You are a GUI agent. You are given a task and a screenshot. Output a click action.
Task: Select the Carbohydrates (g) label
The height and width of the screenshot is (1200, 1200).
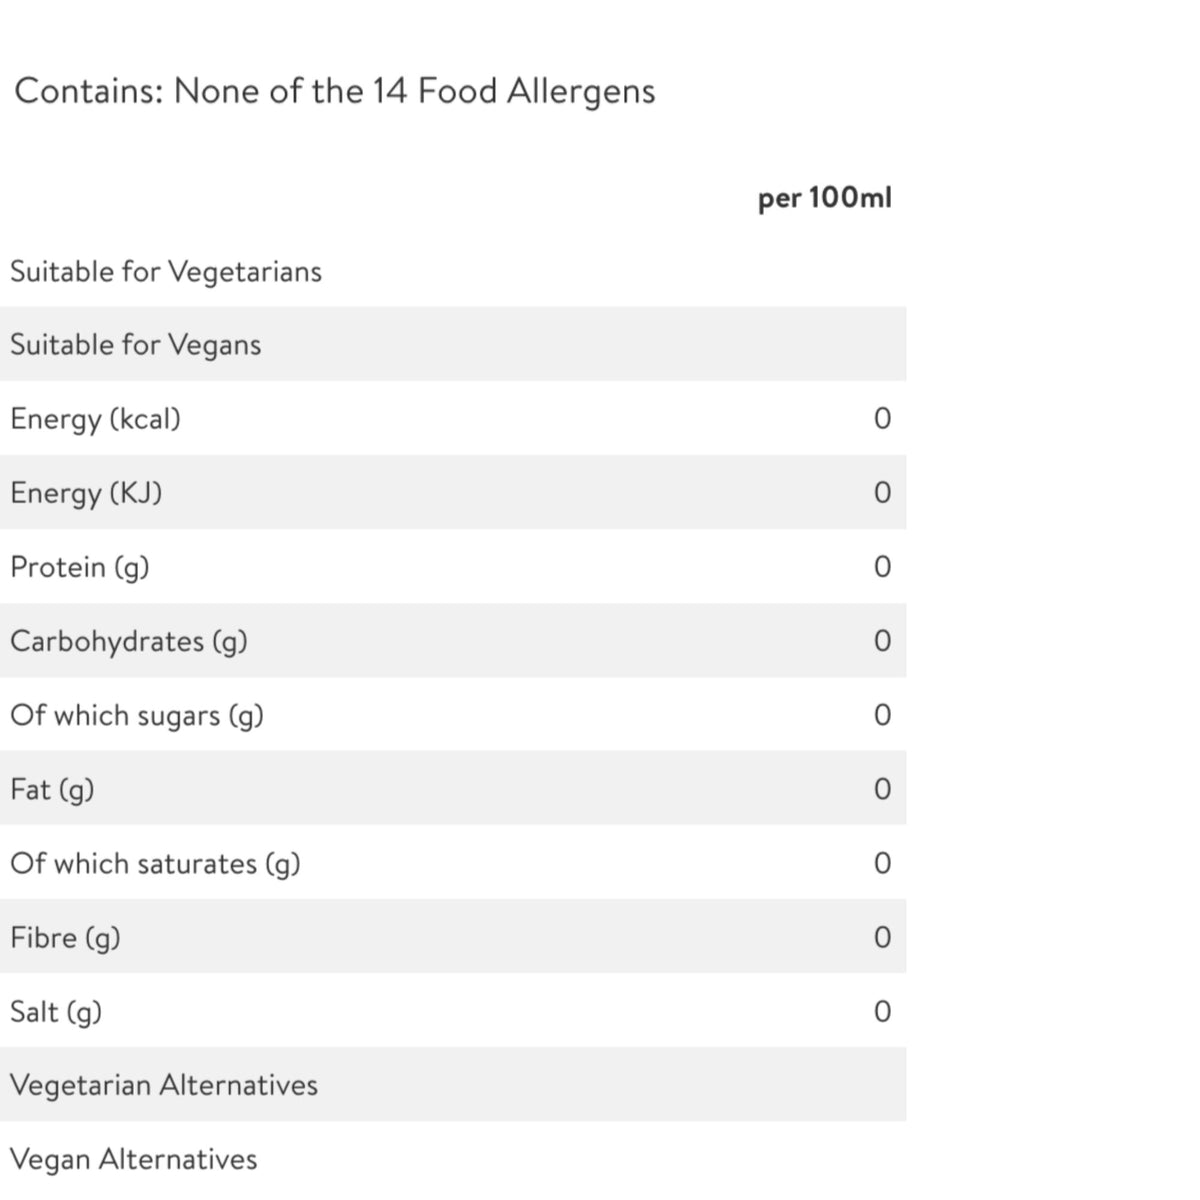pos(129,641)
